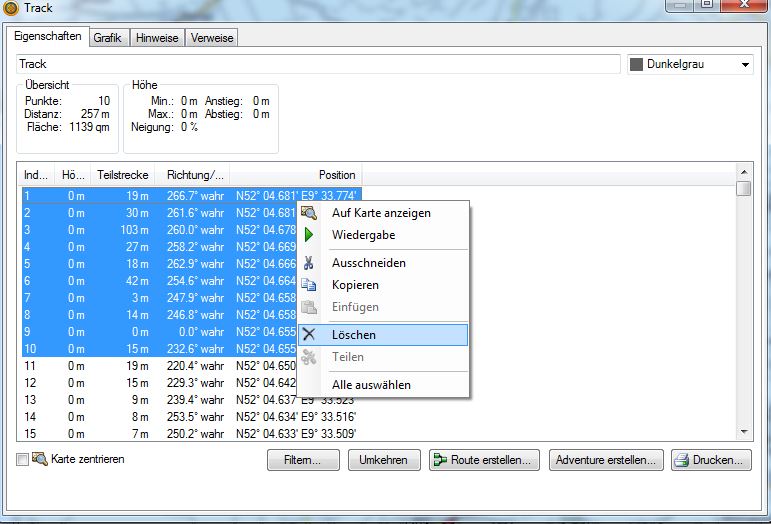Enable the Karte zentrieren checkbox
This screenshot has width=771, height=524.
(22, 460)
